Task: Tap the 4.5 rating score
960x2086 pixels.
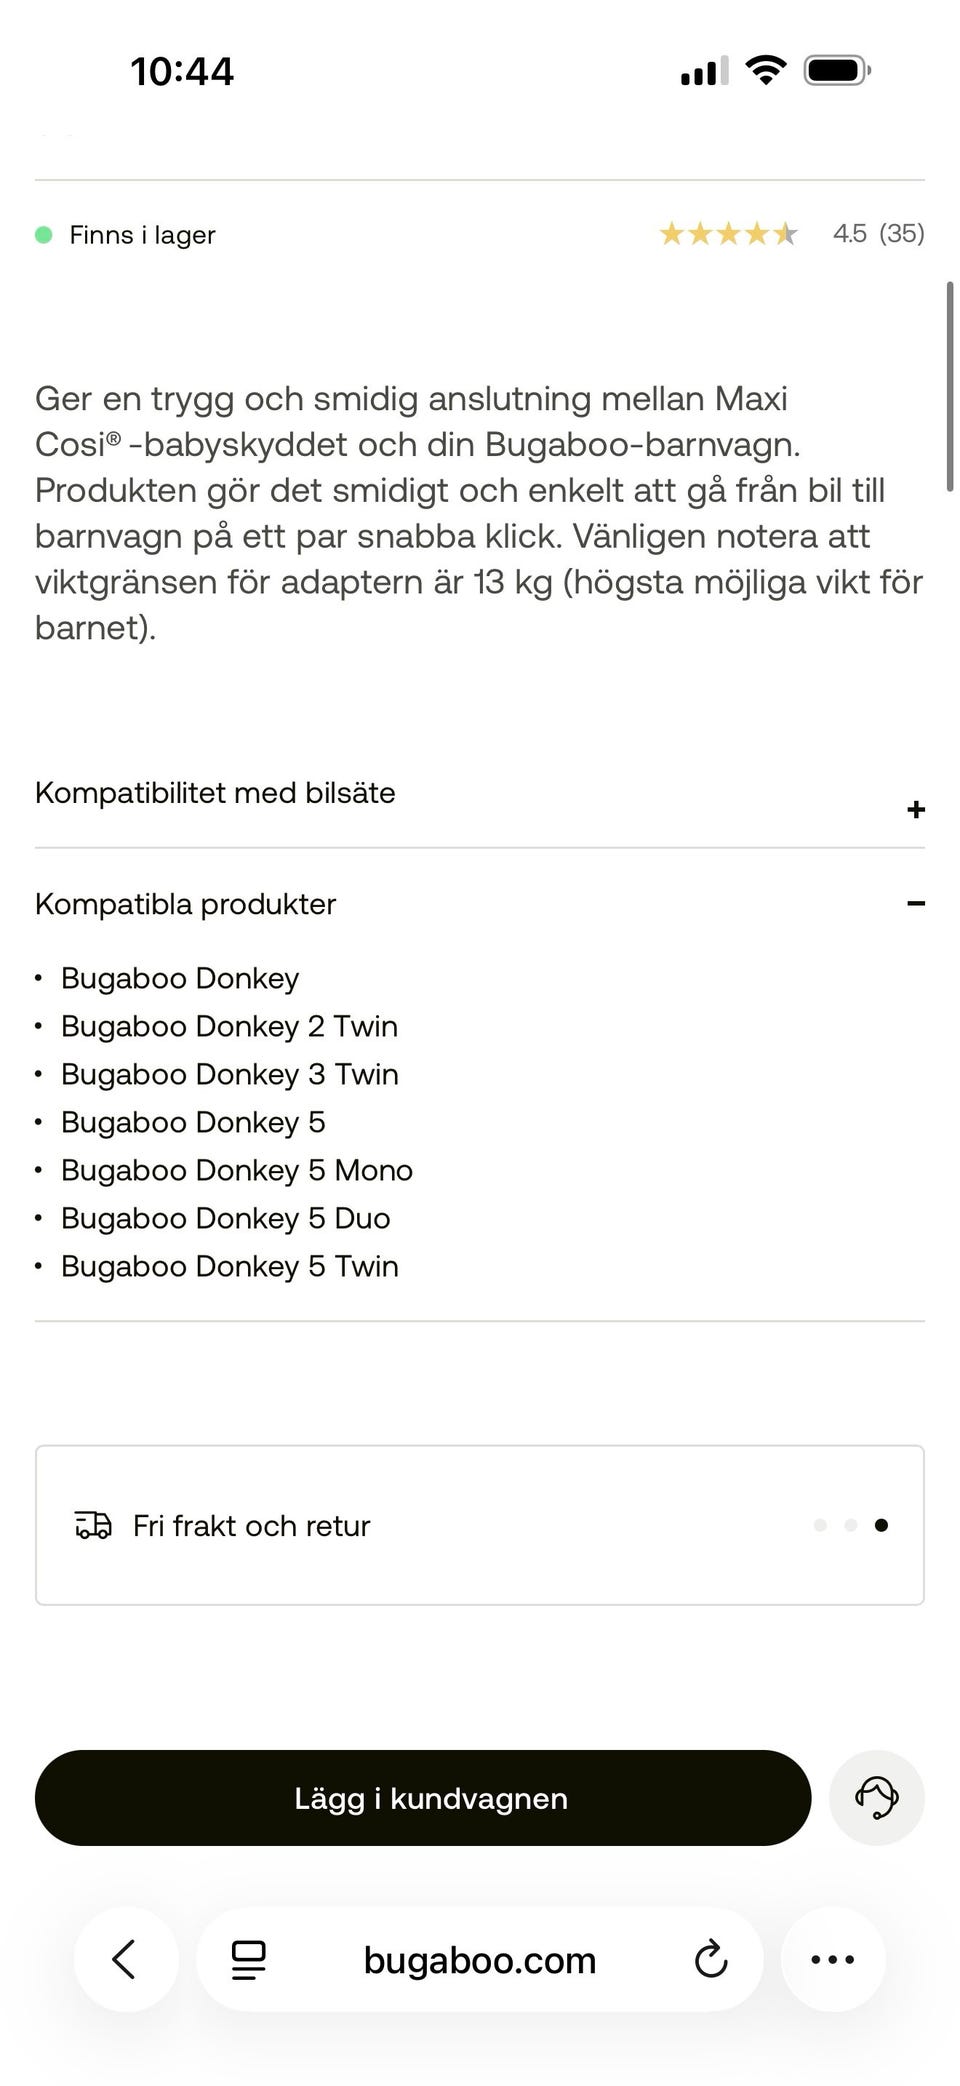Action: click(850, 234)
